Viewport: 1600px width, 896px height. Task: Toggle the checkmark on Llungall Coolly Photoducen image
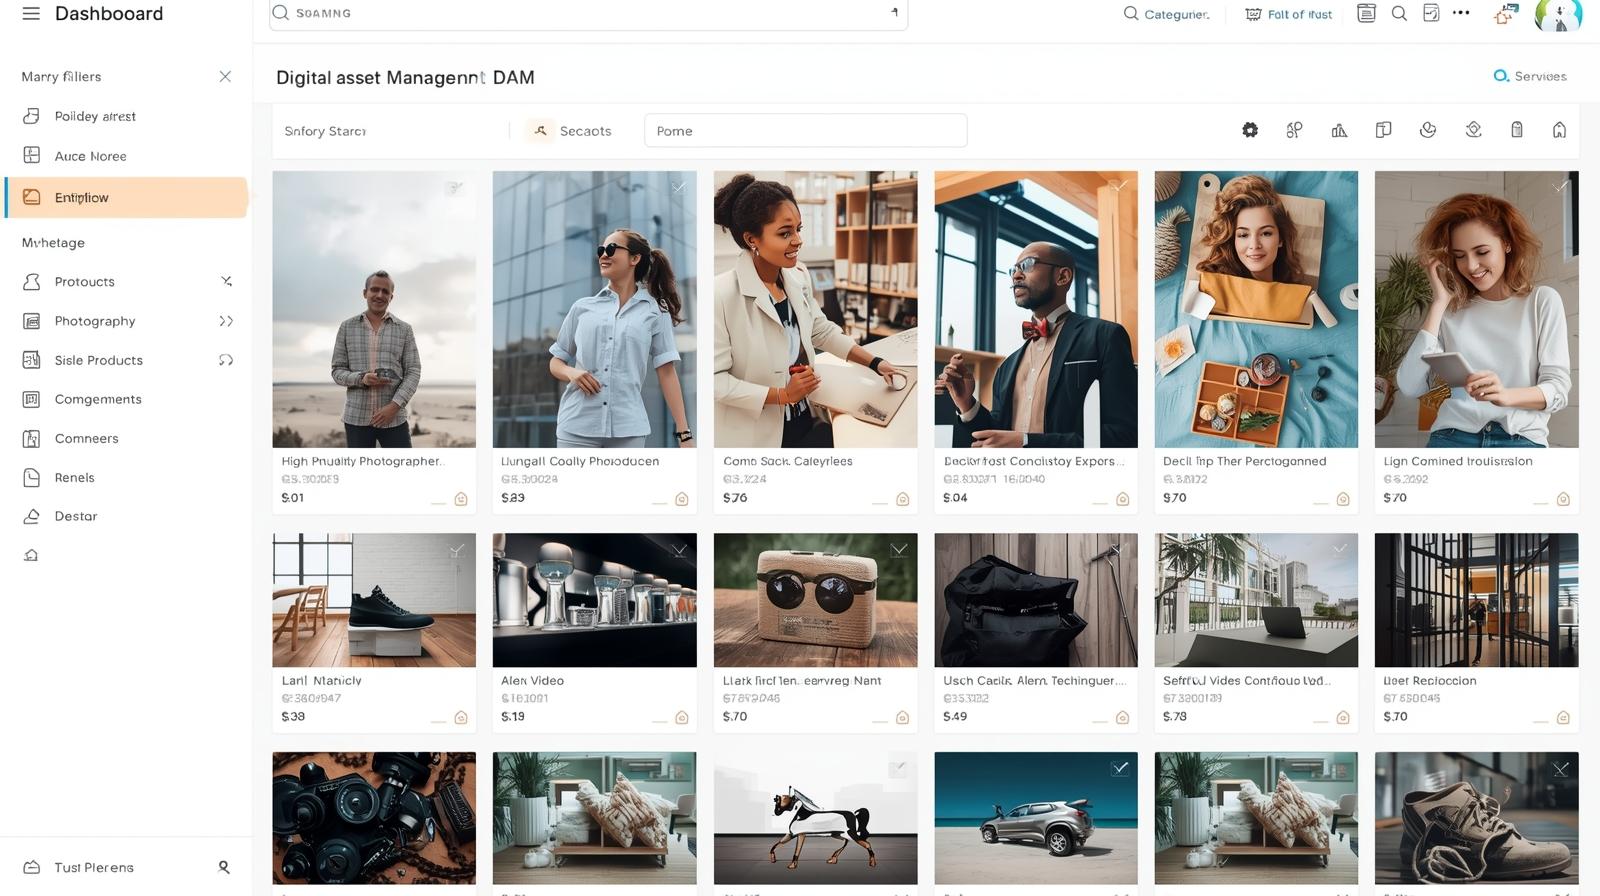(x=679, y=187)
